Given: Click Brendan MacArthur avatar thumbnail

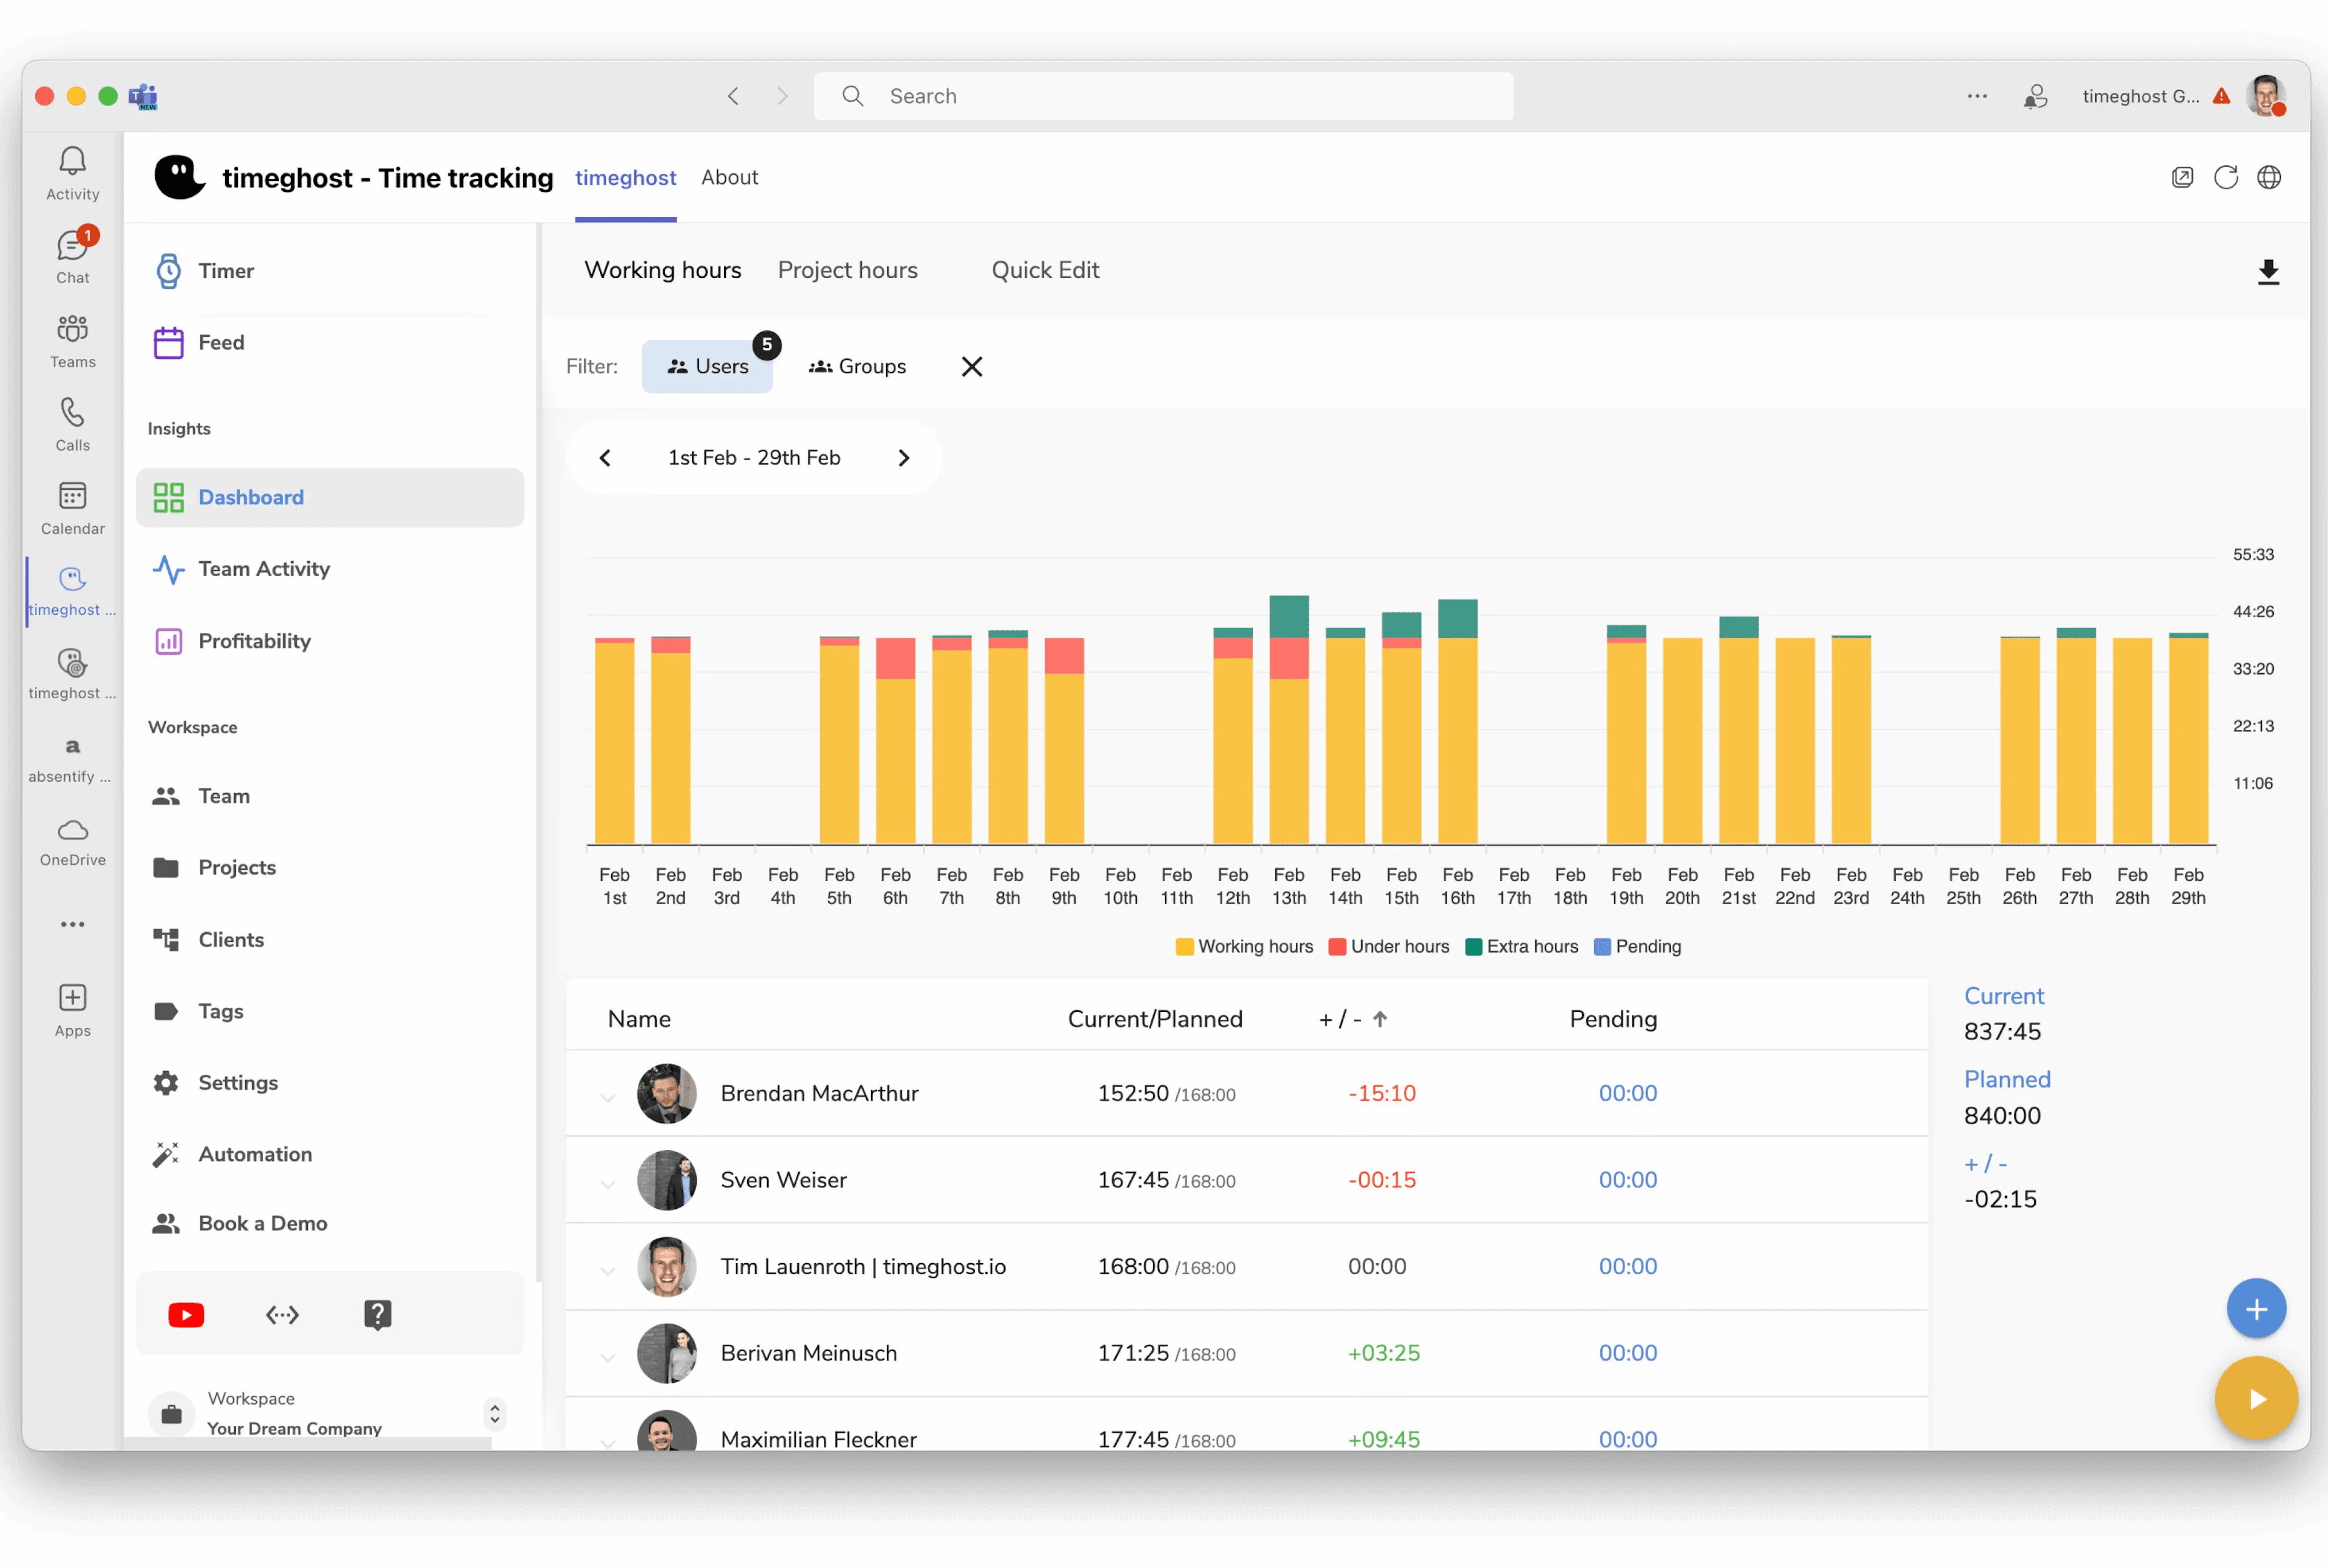Looking at the screenshot, I should coord(666,1093).
